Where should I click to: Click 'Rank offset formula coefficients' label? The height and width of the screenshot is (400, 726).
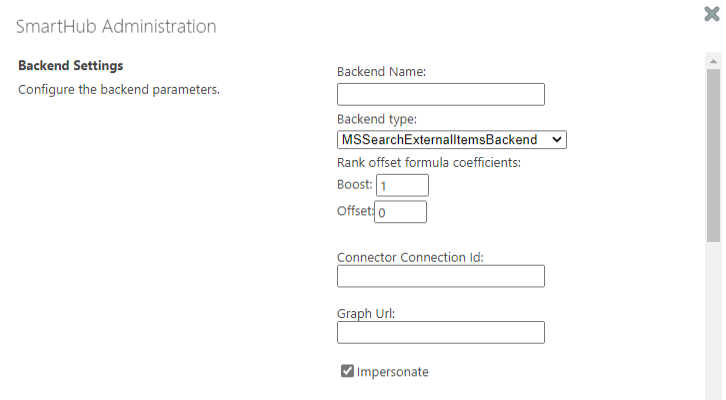coord(430,162)
